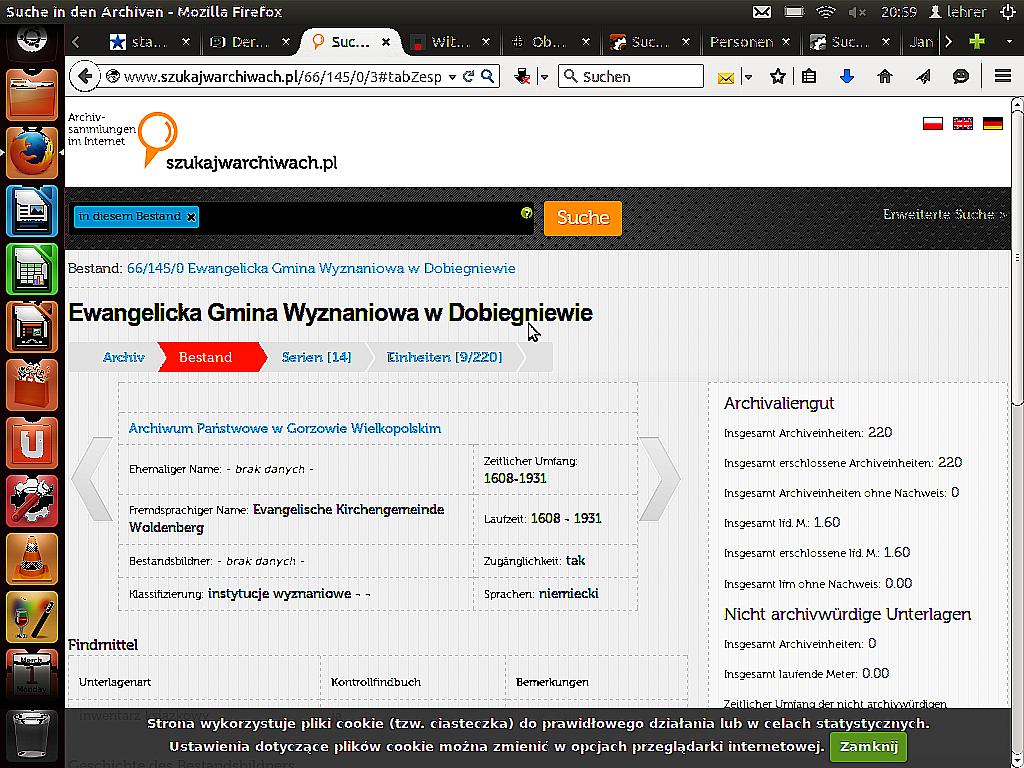
Task: Switch page language to Polish flag
Action: click(933, 124)
